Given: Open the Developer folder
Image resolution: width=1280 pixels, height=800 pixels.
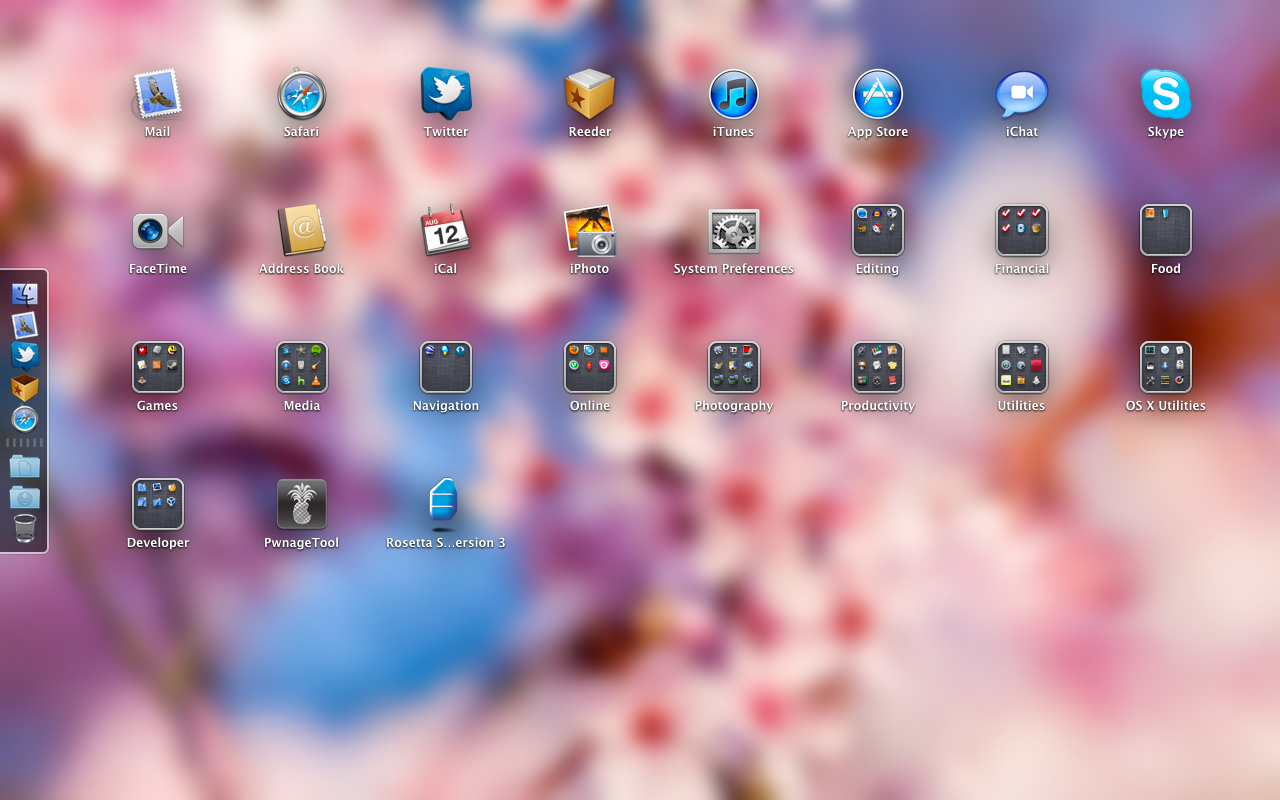Looking at the screenshot, I should [x=158, y=504].
